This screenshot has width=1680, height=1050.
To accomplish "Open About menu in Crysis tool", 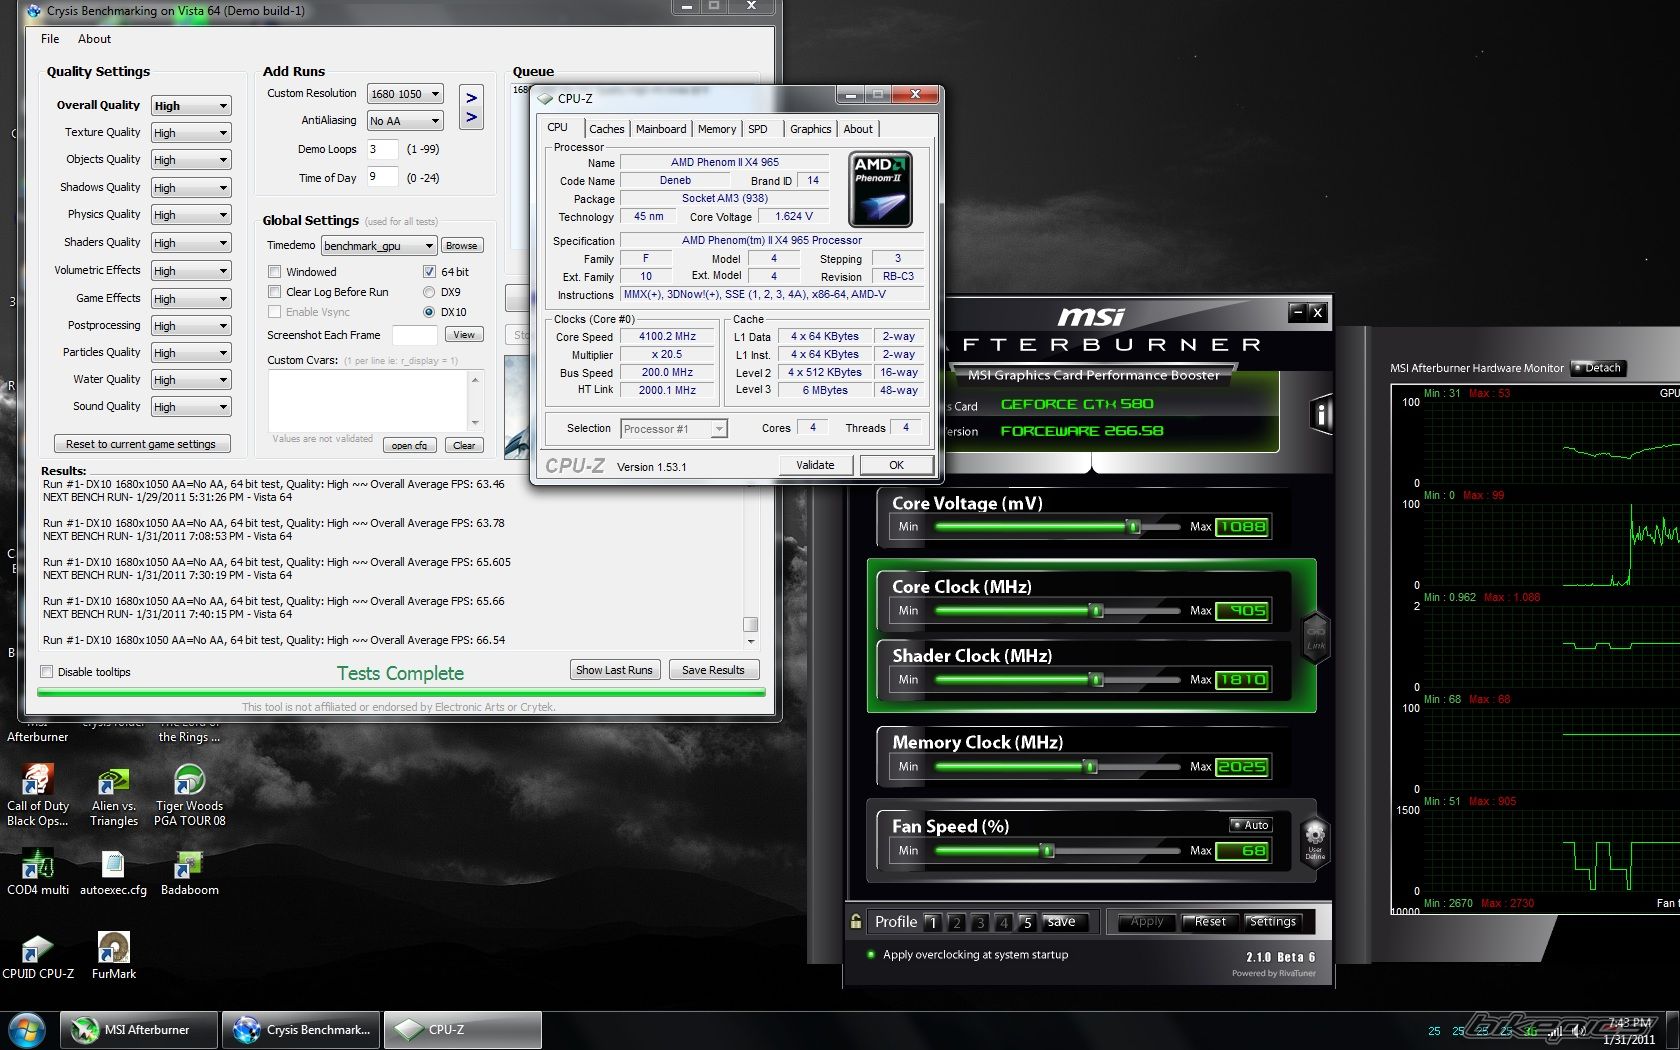I will (94, 39).
